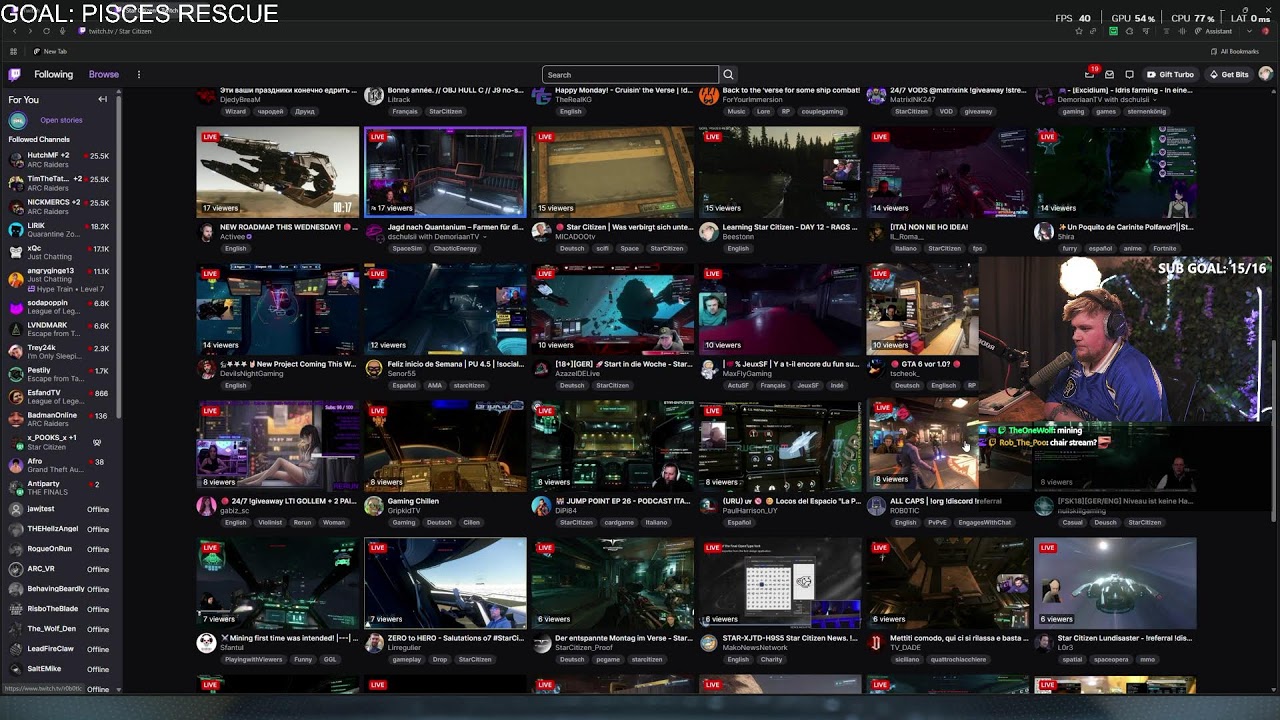Open NEW ROADMAP THIS WEDNESDAY stream thumbnail
This screenshot has width=1280, height=720.
coord(277,171)
